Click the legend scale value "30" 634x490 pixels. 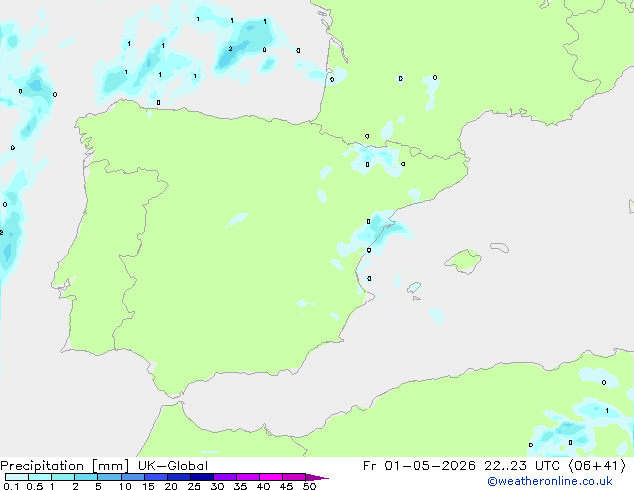pyautogui.click(x=217, y=486)
